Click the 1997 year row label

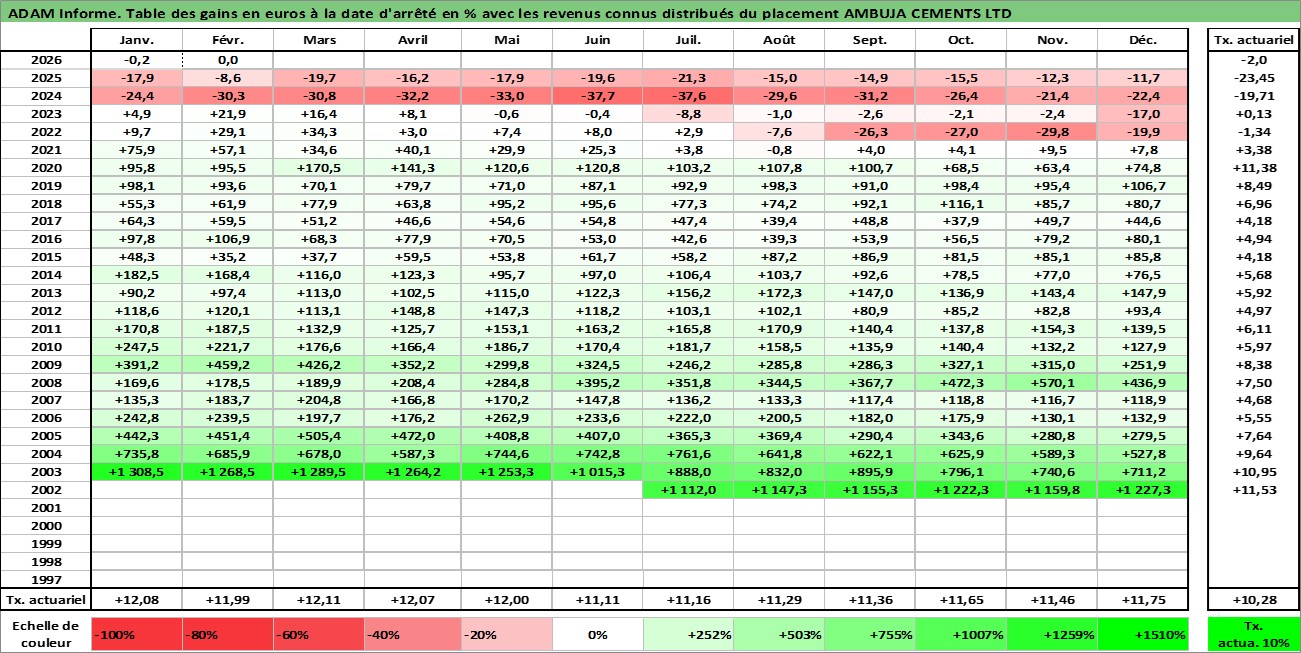pyautogui.click(x=45, y=580)
